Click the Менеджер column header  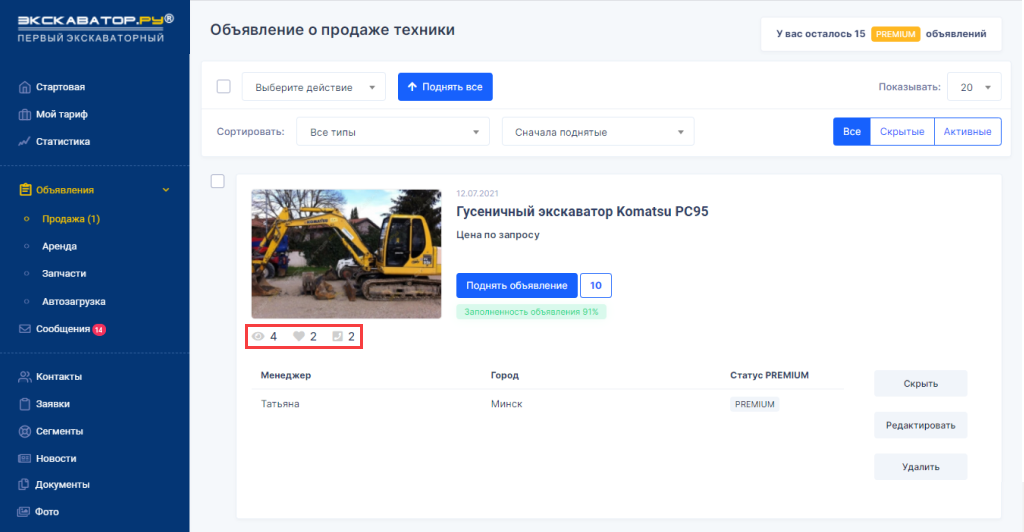(x=285, y=375)
